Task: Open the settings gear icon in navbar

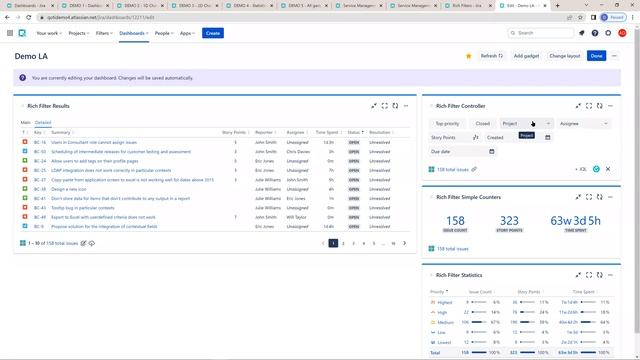Action: (x=608, y=33)
